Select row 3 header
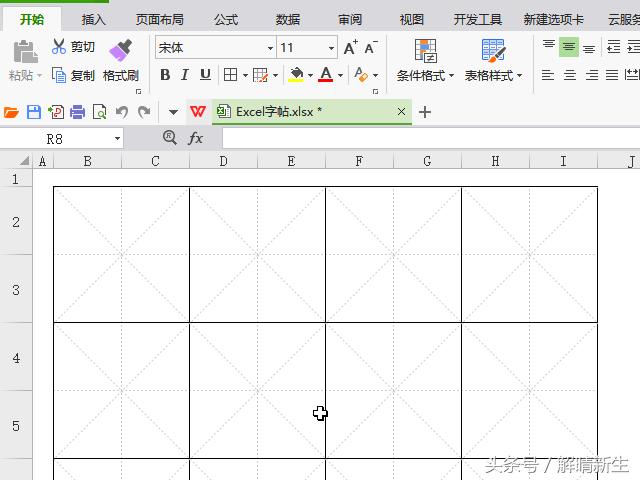640x480 pixels. click(16, 290)
